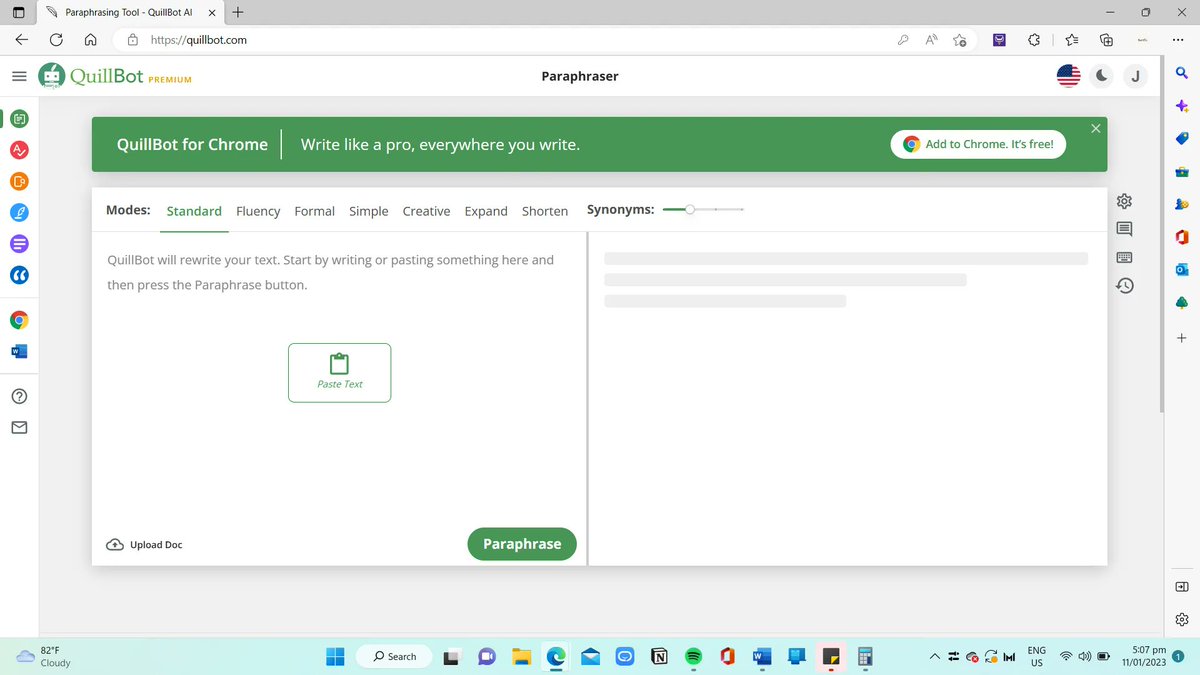Open the Citation Generator quote-mark icon
The width and height of the screenshot is (1200, 675).
20,274
